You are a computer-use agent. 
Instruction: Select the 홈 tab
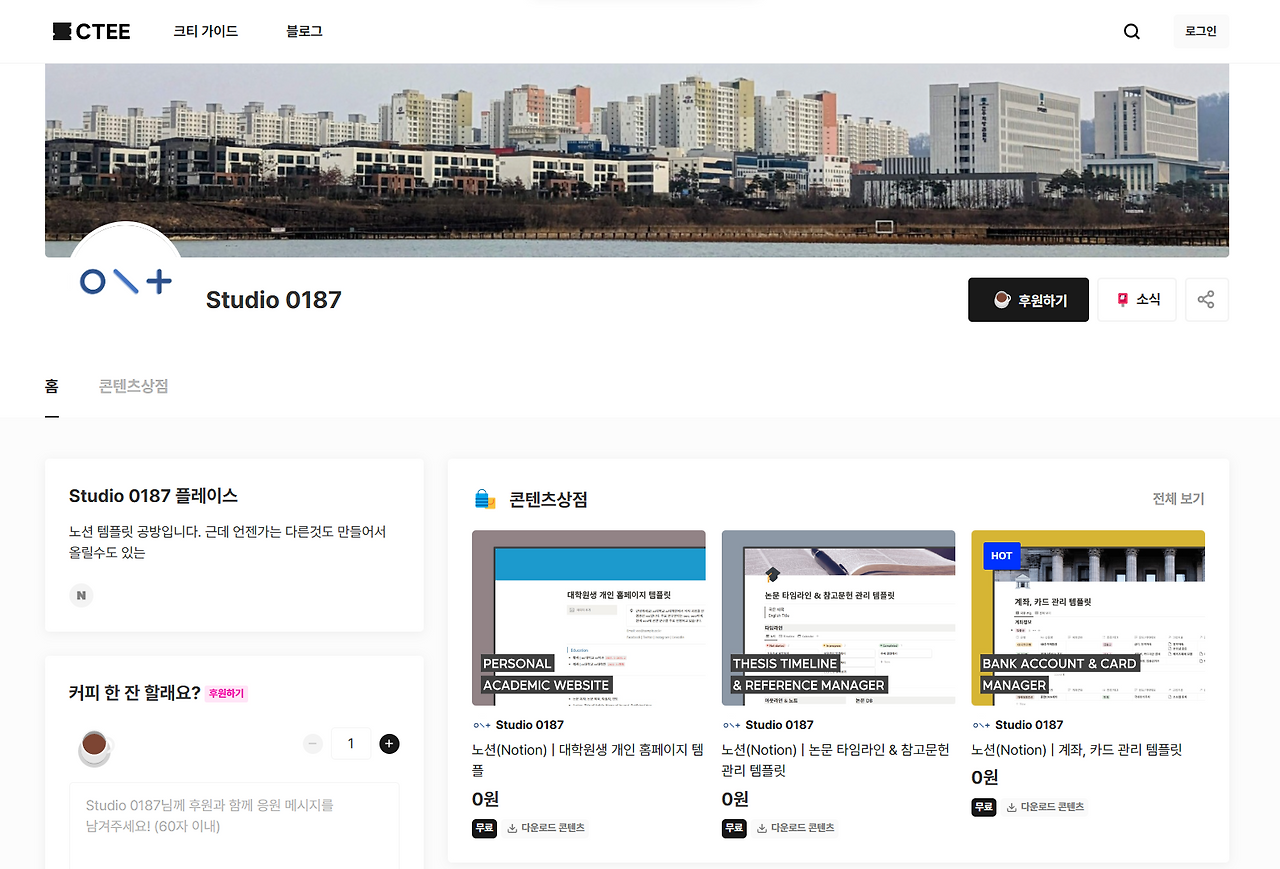(x=52, y=386)
